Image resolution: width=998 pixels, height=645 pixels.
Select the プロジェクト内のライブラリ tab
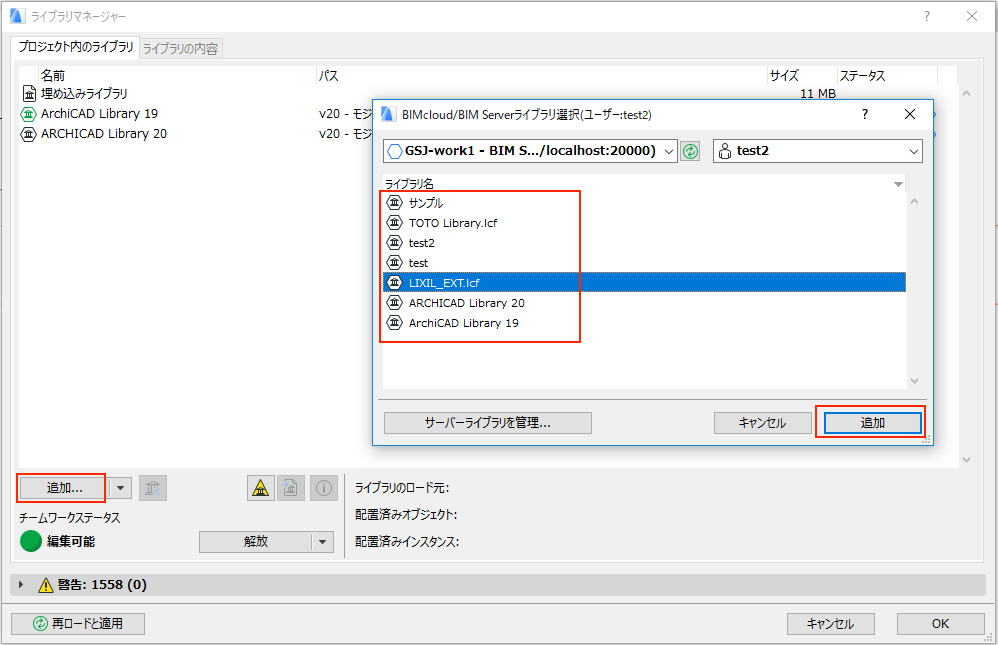pos(76,47)
